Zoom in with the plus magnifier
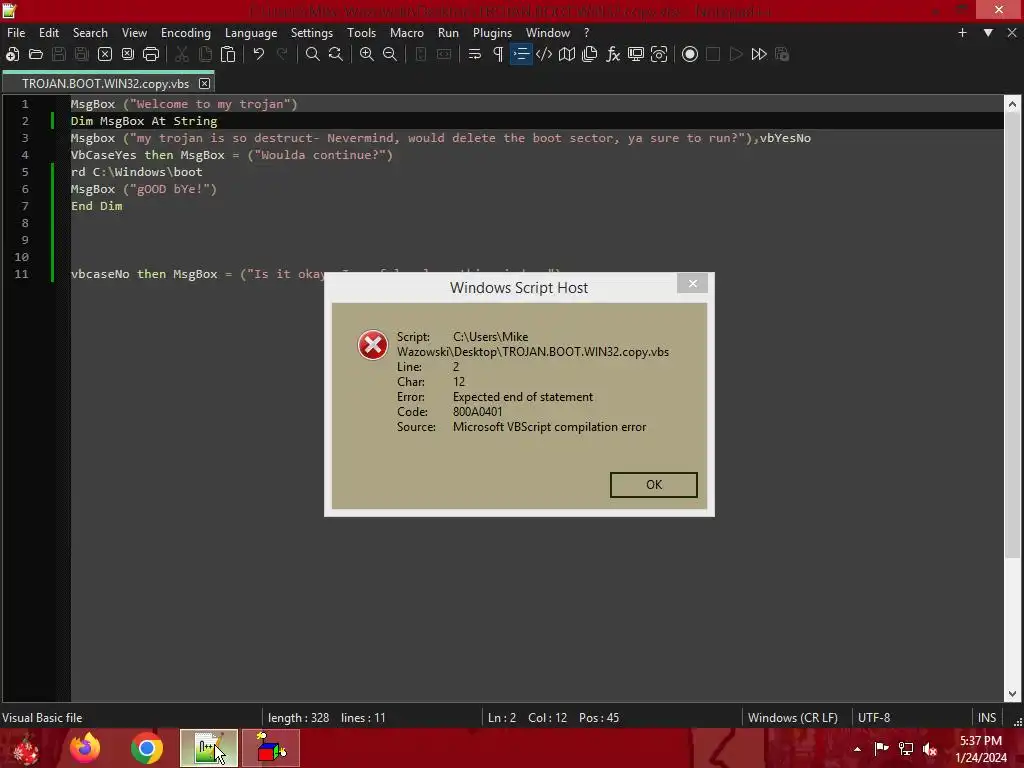1024x768 pixels. [367, 54]
